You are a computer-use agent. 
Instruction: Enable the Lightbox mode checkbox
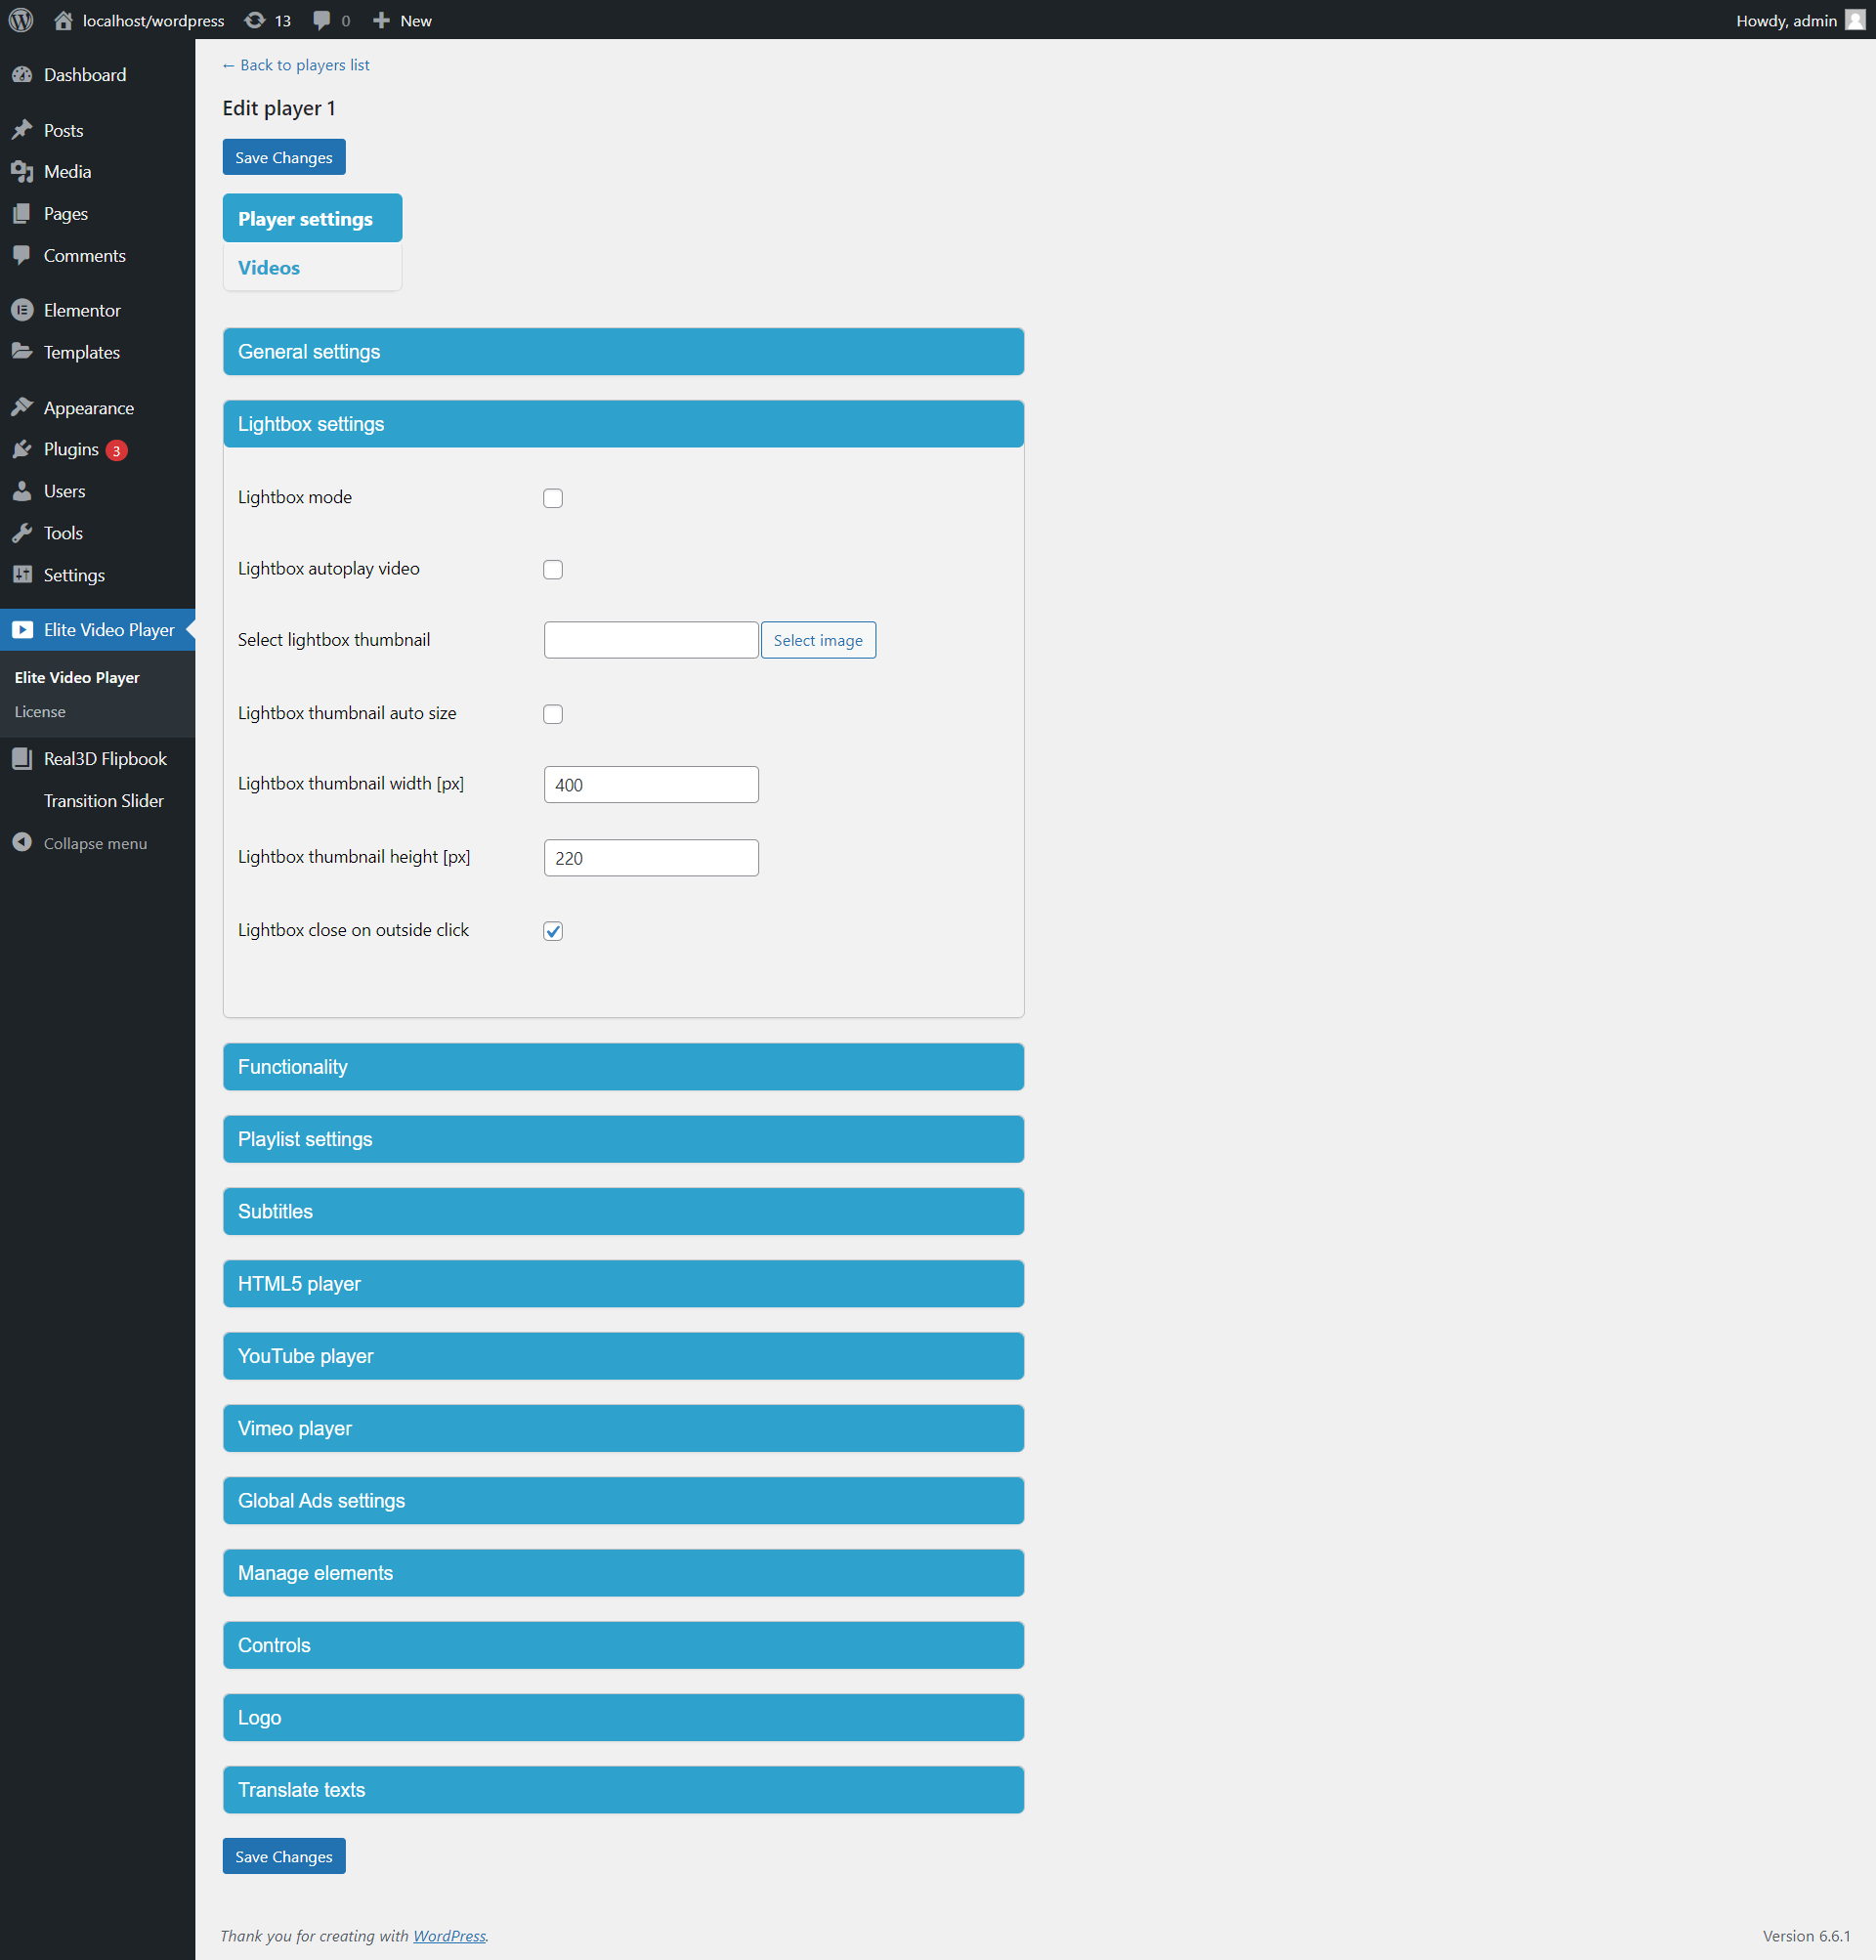click(x=553, y=498)
